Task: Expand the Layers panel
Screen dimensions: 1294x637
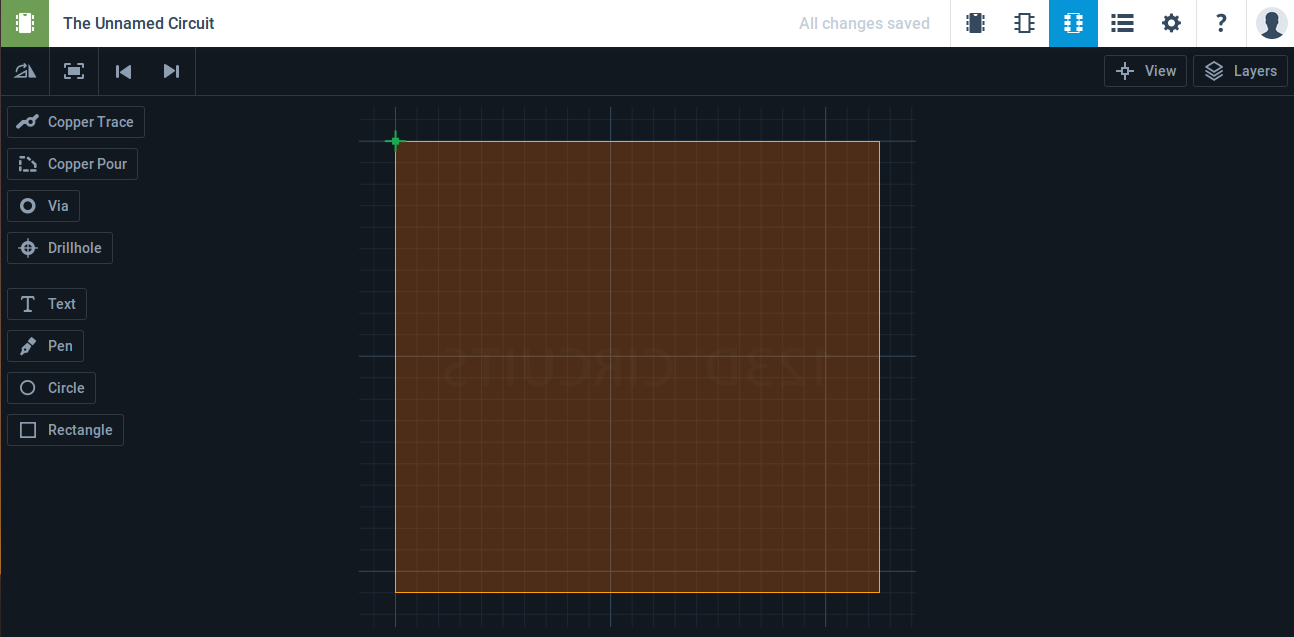Action: [x=1240, y=71]
